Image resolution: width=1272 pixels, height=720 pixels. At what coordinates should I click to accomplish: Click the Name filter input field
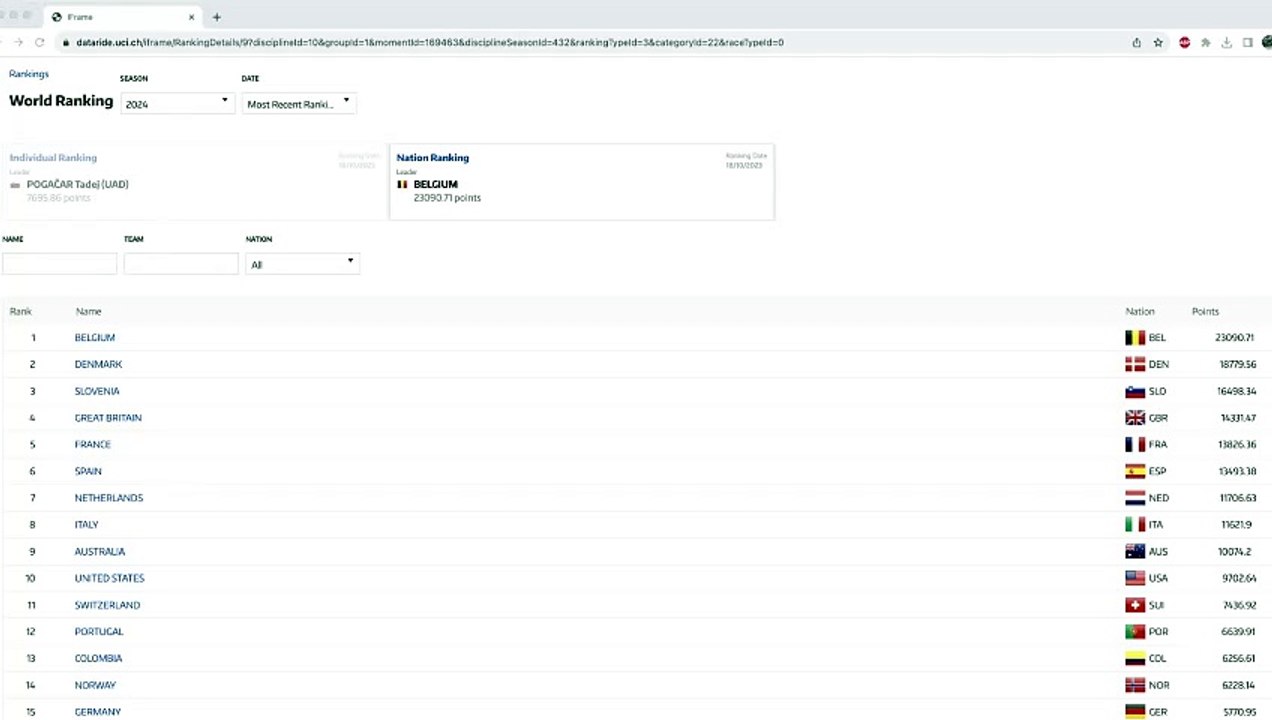click(x=59, y=264)
